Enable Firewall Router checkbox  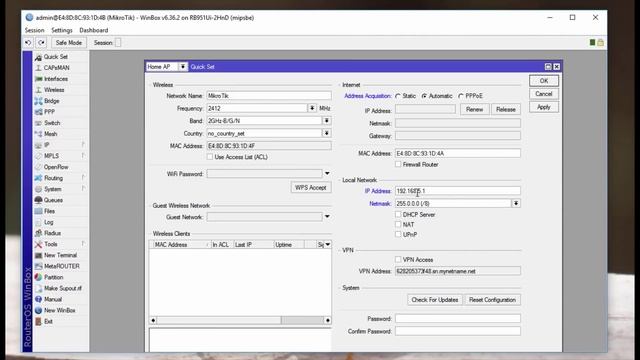(x=398, y=164)
